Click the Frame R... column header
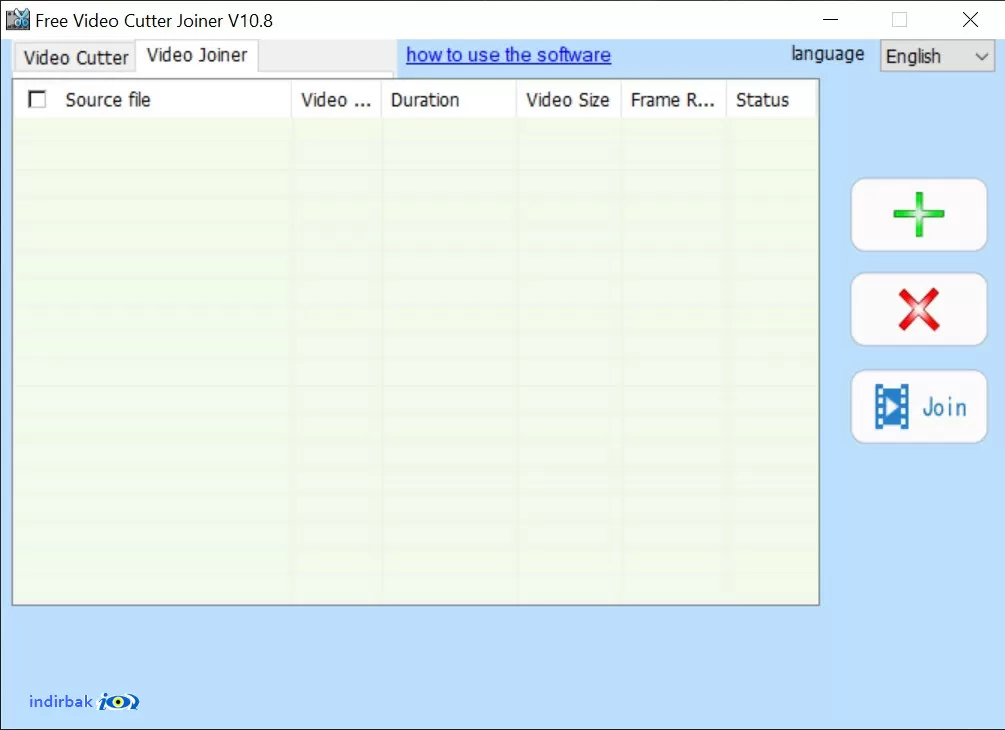This screenshot has height=730, width=1005. pos(674,99)
